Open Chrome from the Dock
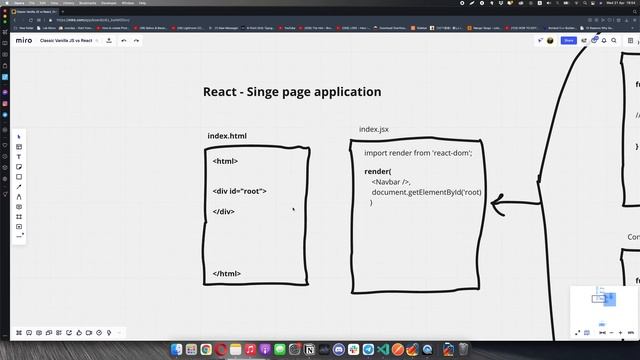 click(x=206, y=349)
